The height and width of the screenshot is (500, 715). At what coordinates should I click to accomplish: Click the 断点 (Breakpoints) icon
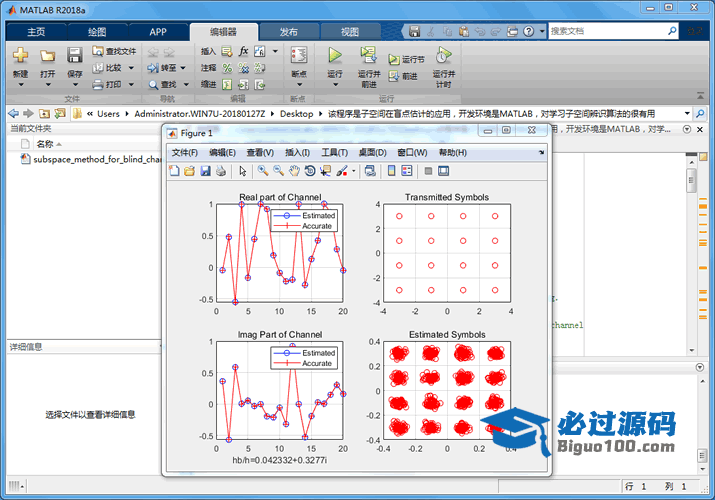coord(299,55)
